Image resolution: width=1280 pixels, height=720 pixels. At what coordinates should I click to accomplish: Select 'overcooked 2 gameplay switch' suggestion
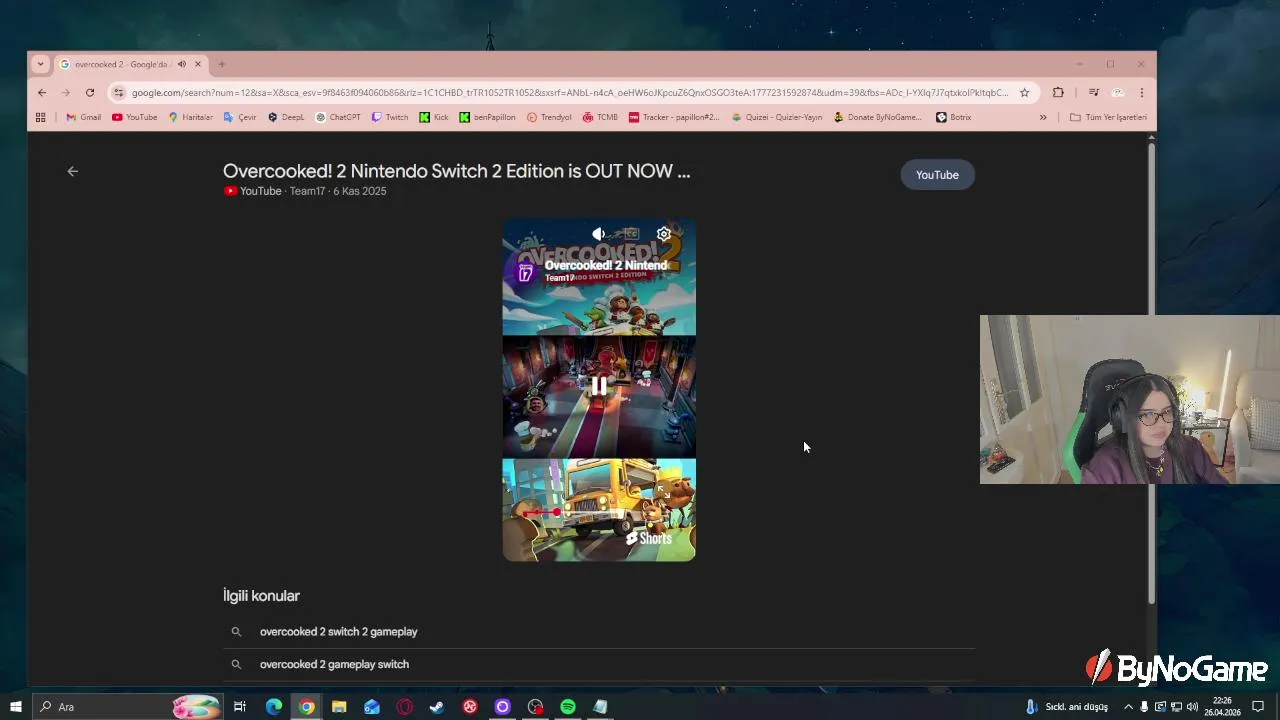pyautogui.click(x=334, y=664)
